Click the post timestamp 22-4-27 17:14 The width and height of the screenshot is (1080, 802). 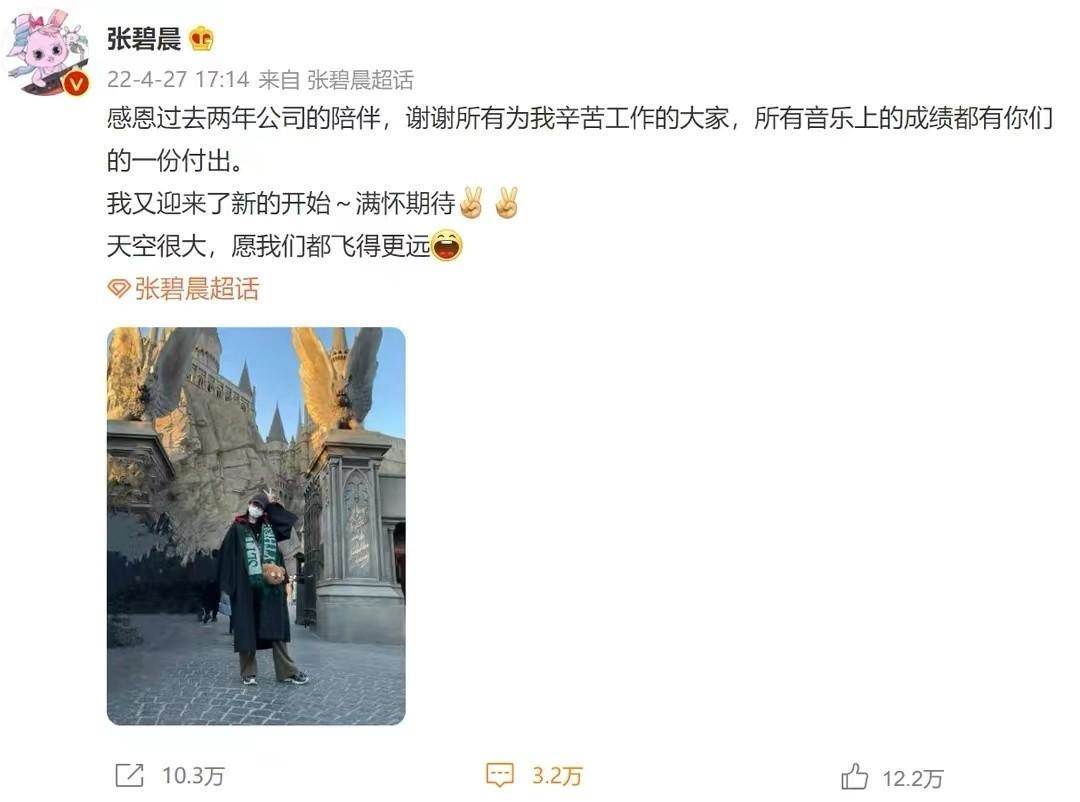[x=178, y=80]
